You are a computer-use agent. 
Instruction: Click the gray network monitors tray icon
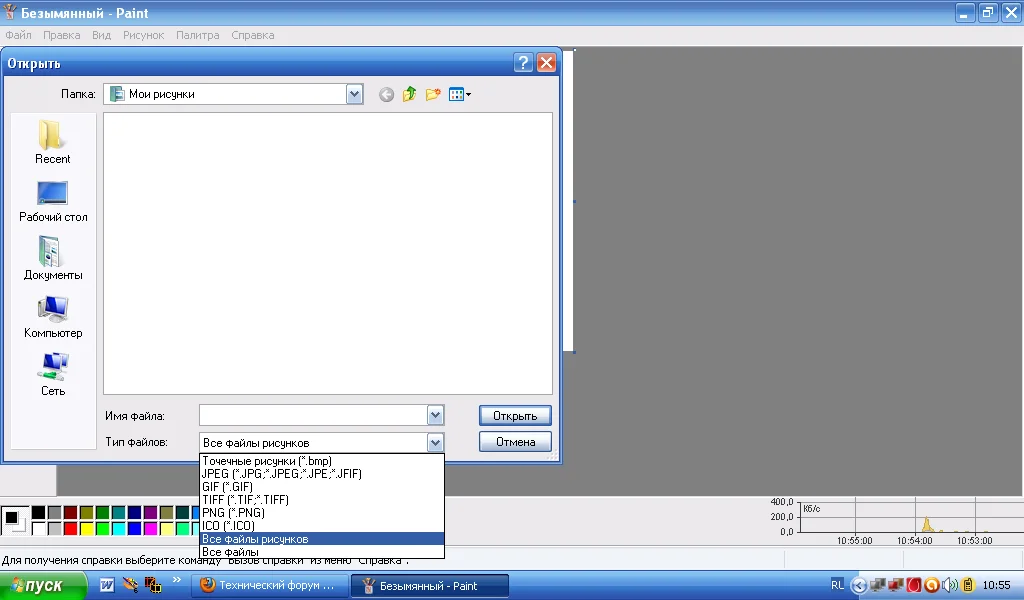click(878, 585)
